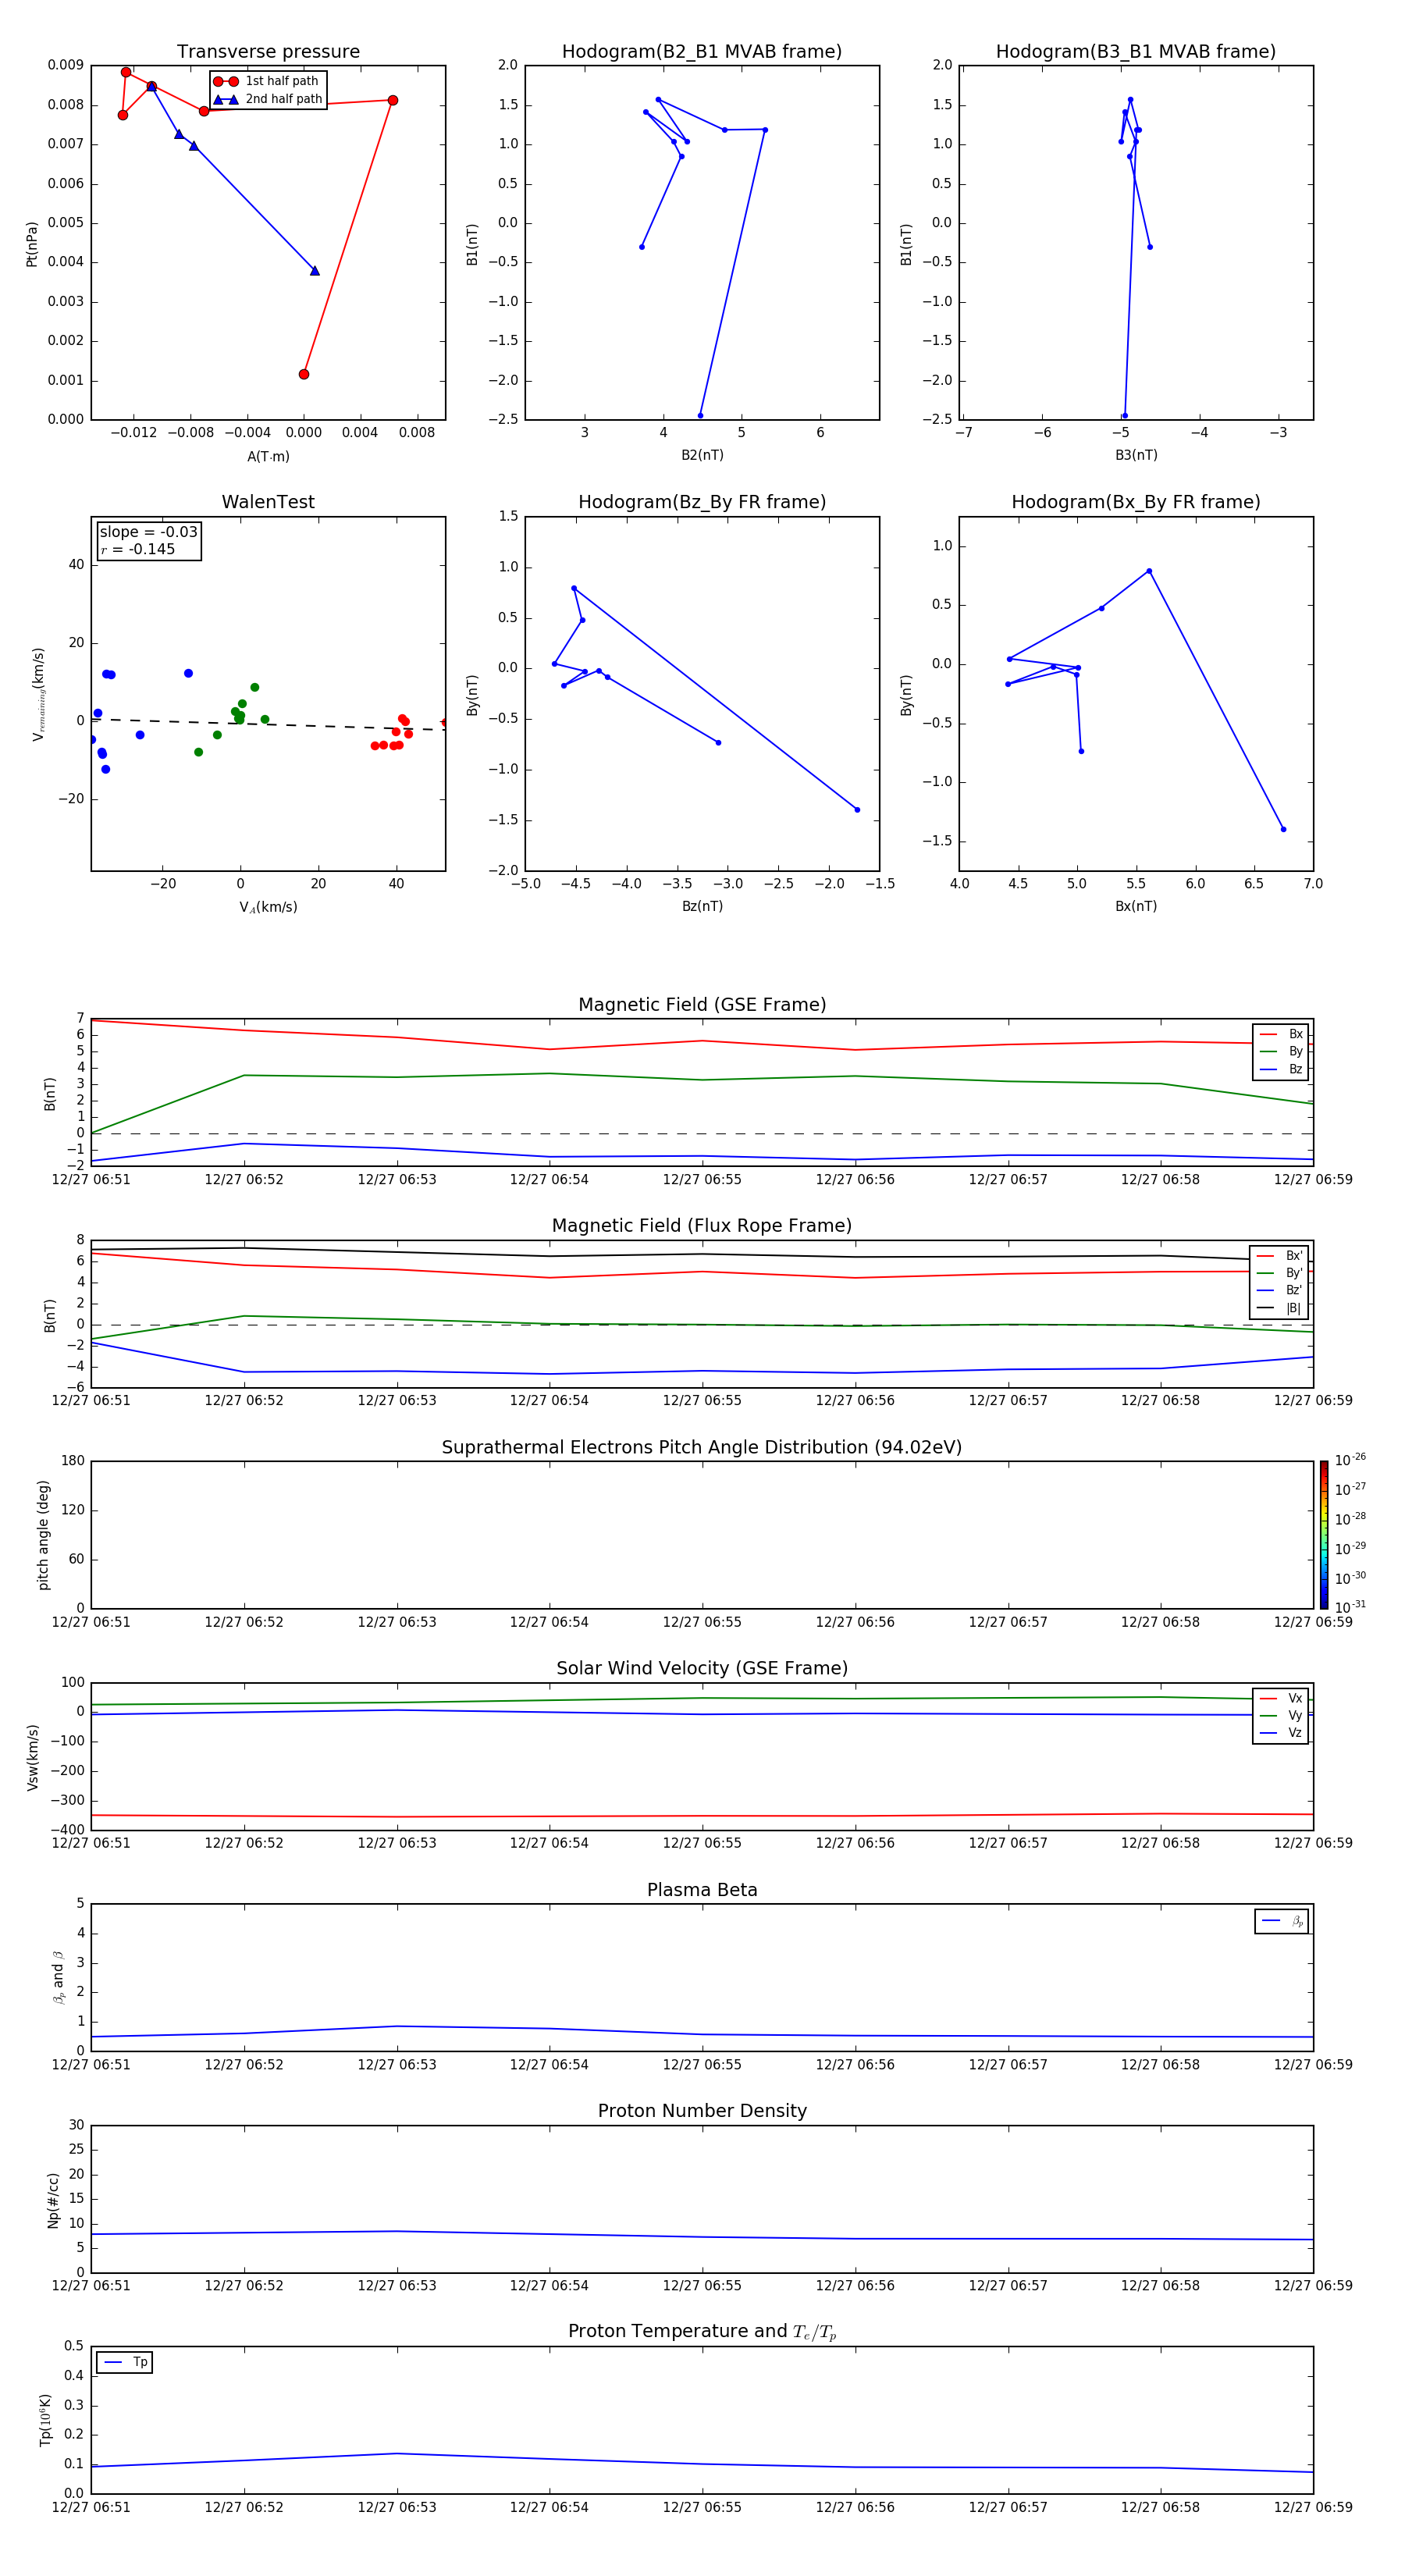Click the dashed fit line in WalenTest plot
The image size is (1405, 2576).
[268, 724]
